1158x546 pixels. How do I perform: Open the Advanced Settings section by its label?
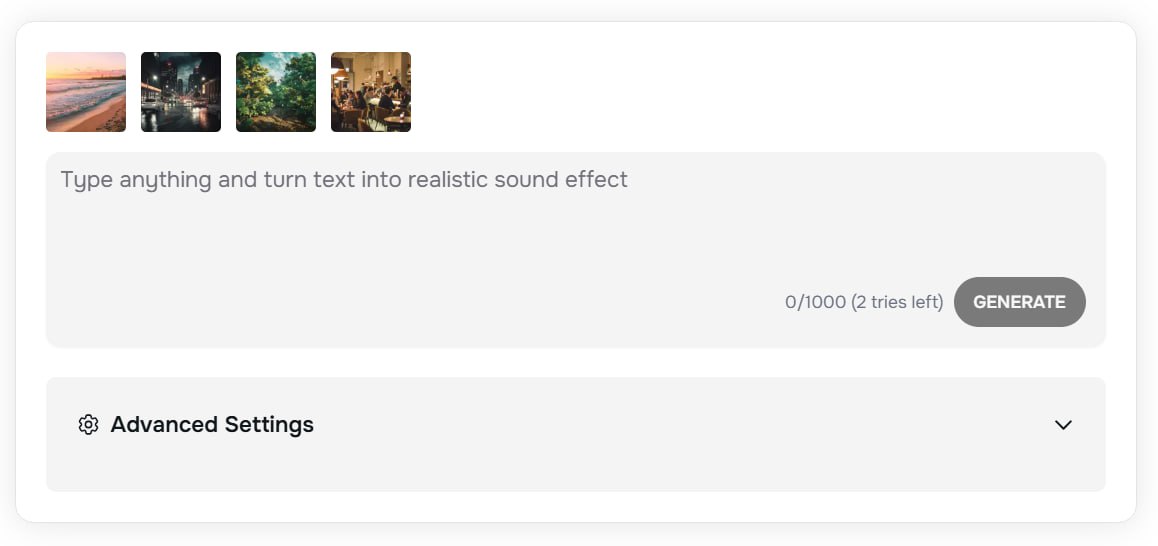click(211, 425)
